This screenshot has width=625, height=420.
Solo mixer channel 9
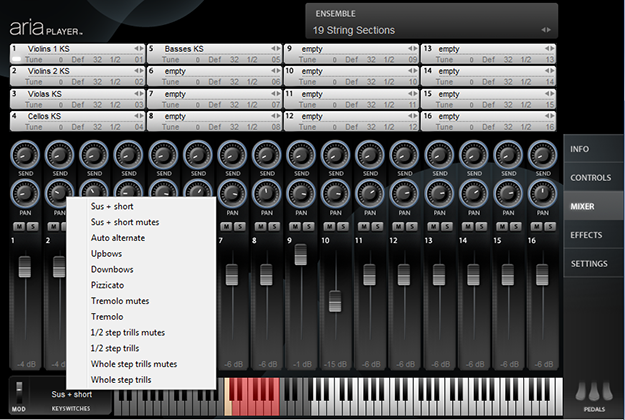pos(308,227)
